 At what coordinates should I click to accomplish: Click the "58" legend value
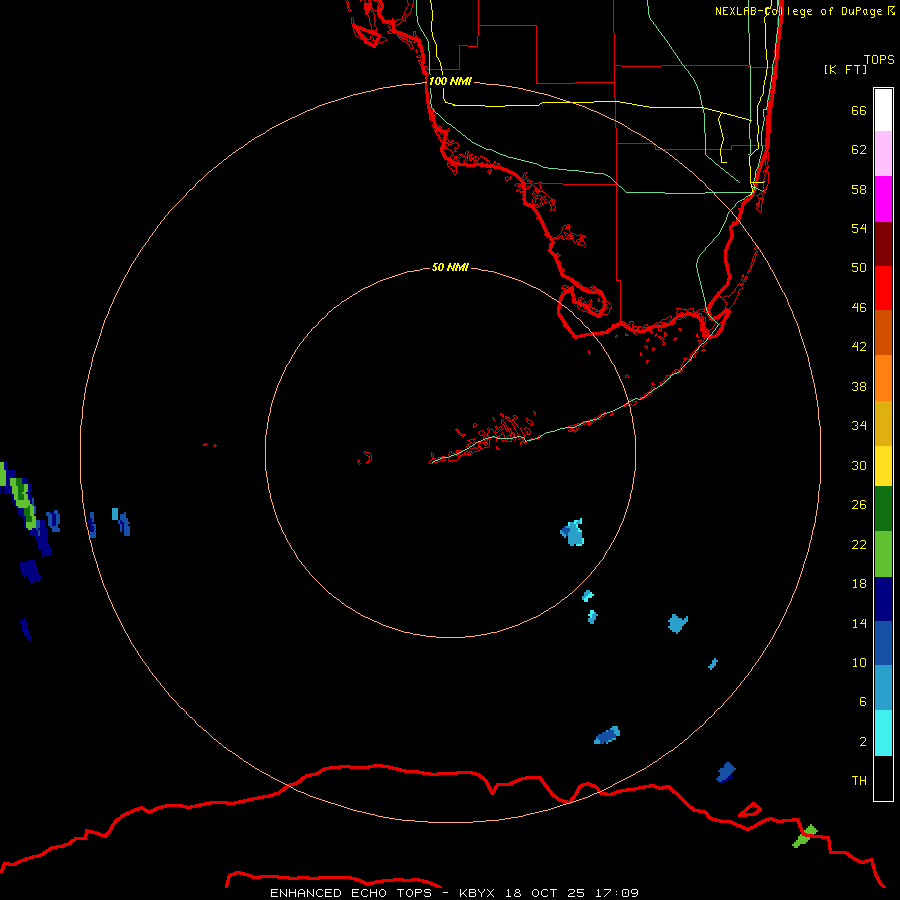[x=859, y=189]
